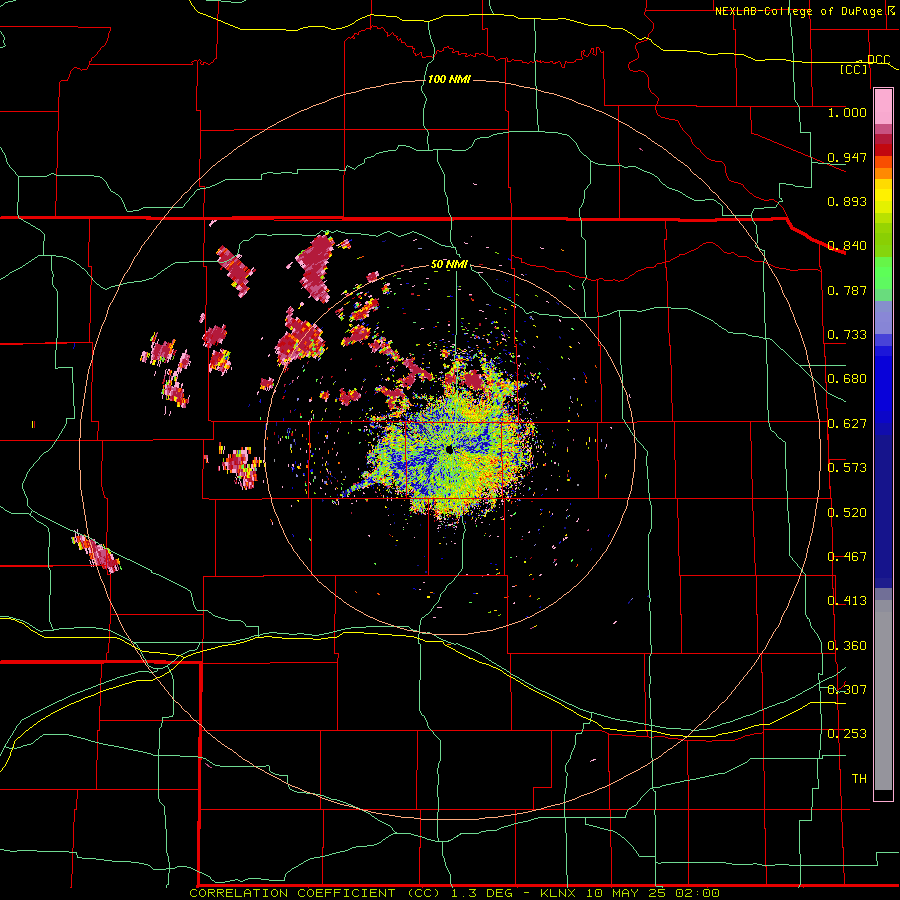Viewport: 900px width, 900px height.
Task: Click the 0.520 legend value
Action: click(x=847, y=513)
